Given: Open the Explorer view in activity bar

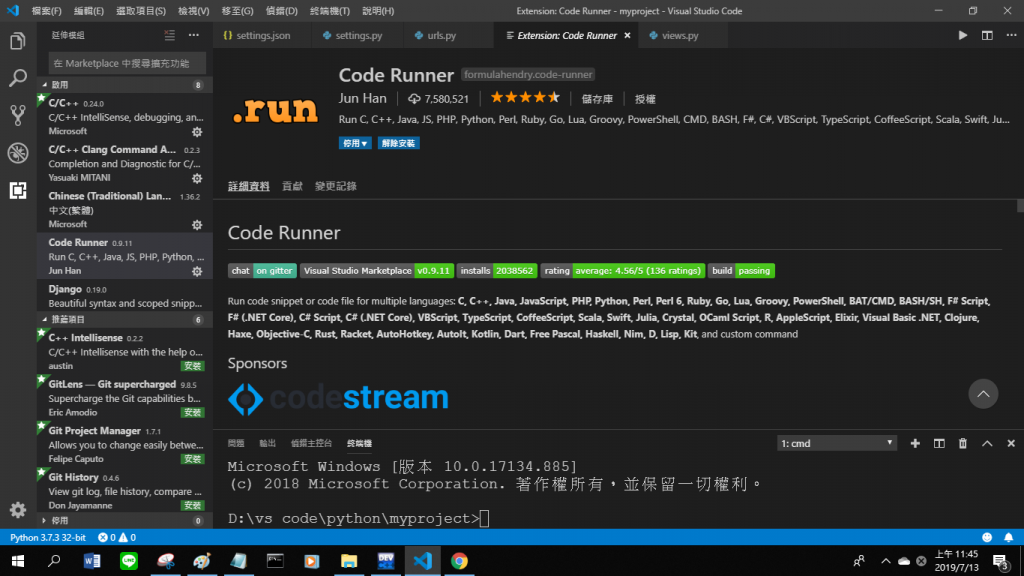Looking at the screenshot, I should pos(18,41).
